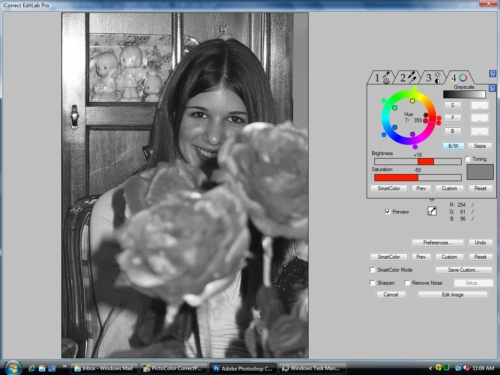This screenshot has height=375, width=500.
Task: Click the Setup button
Action: (473, 283)
